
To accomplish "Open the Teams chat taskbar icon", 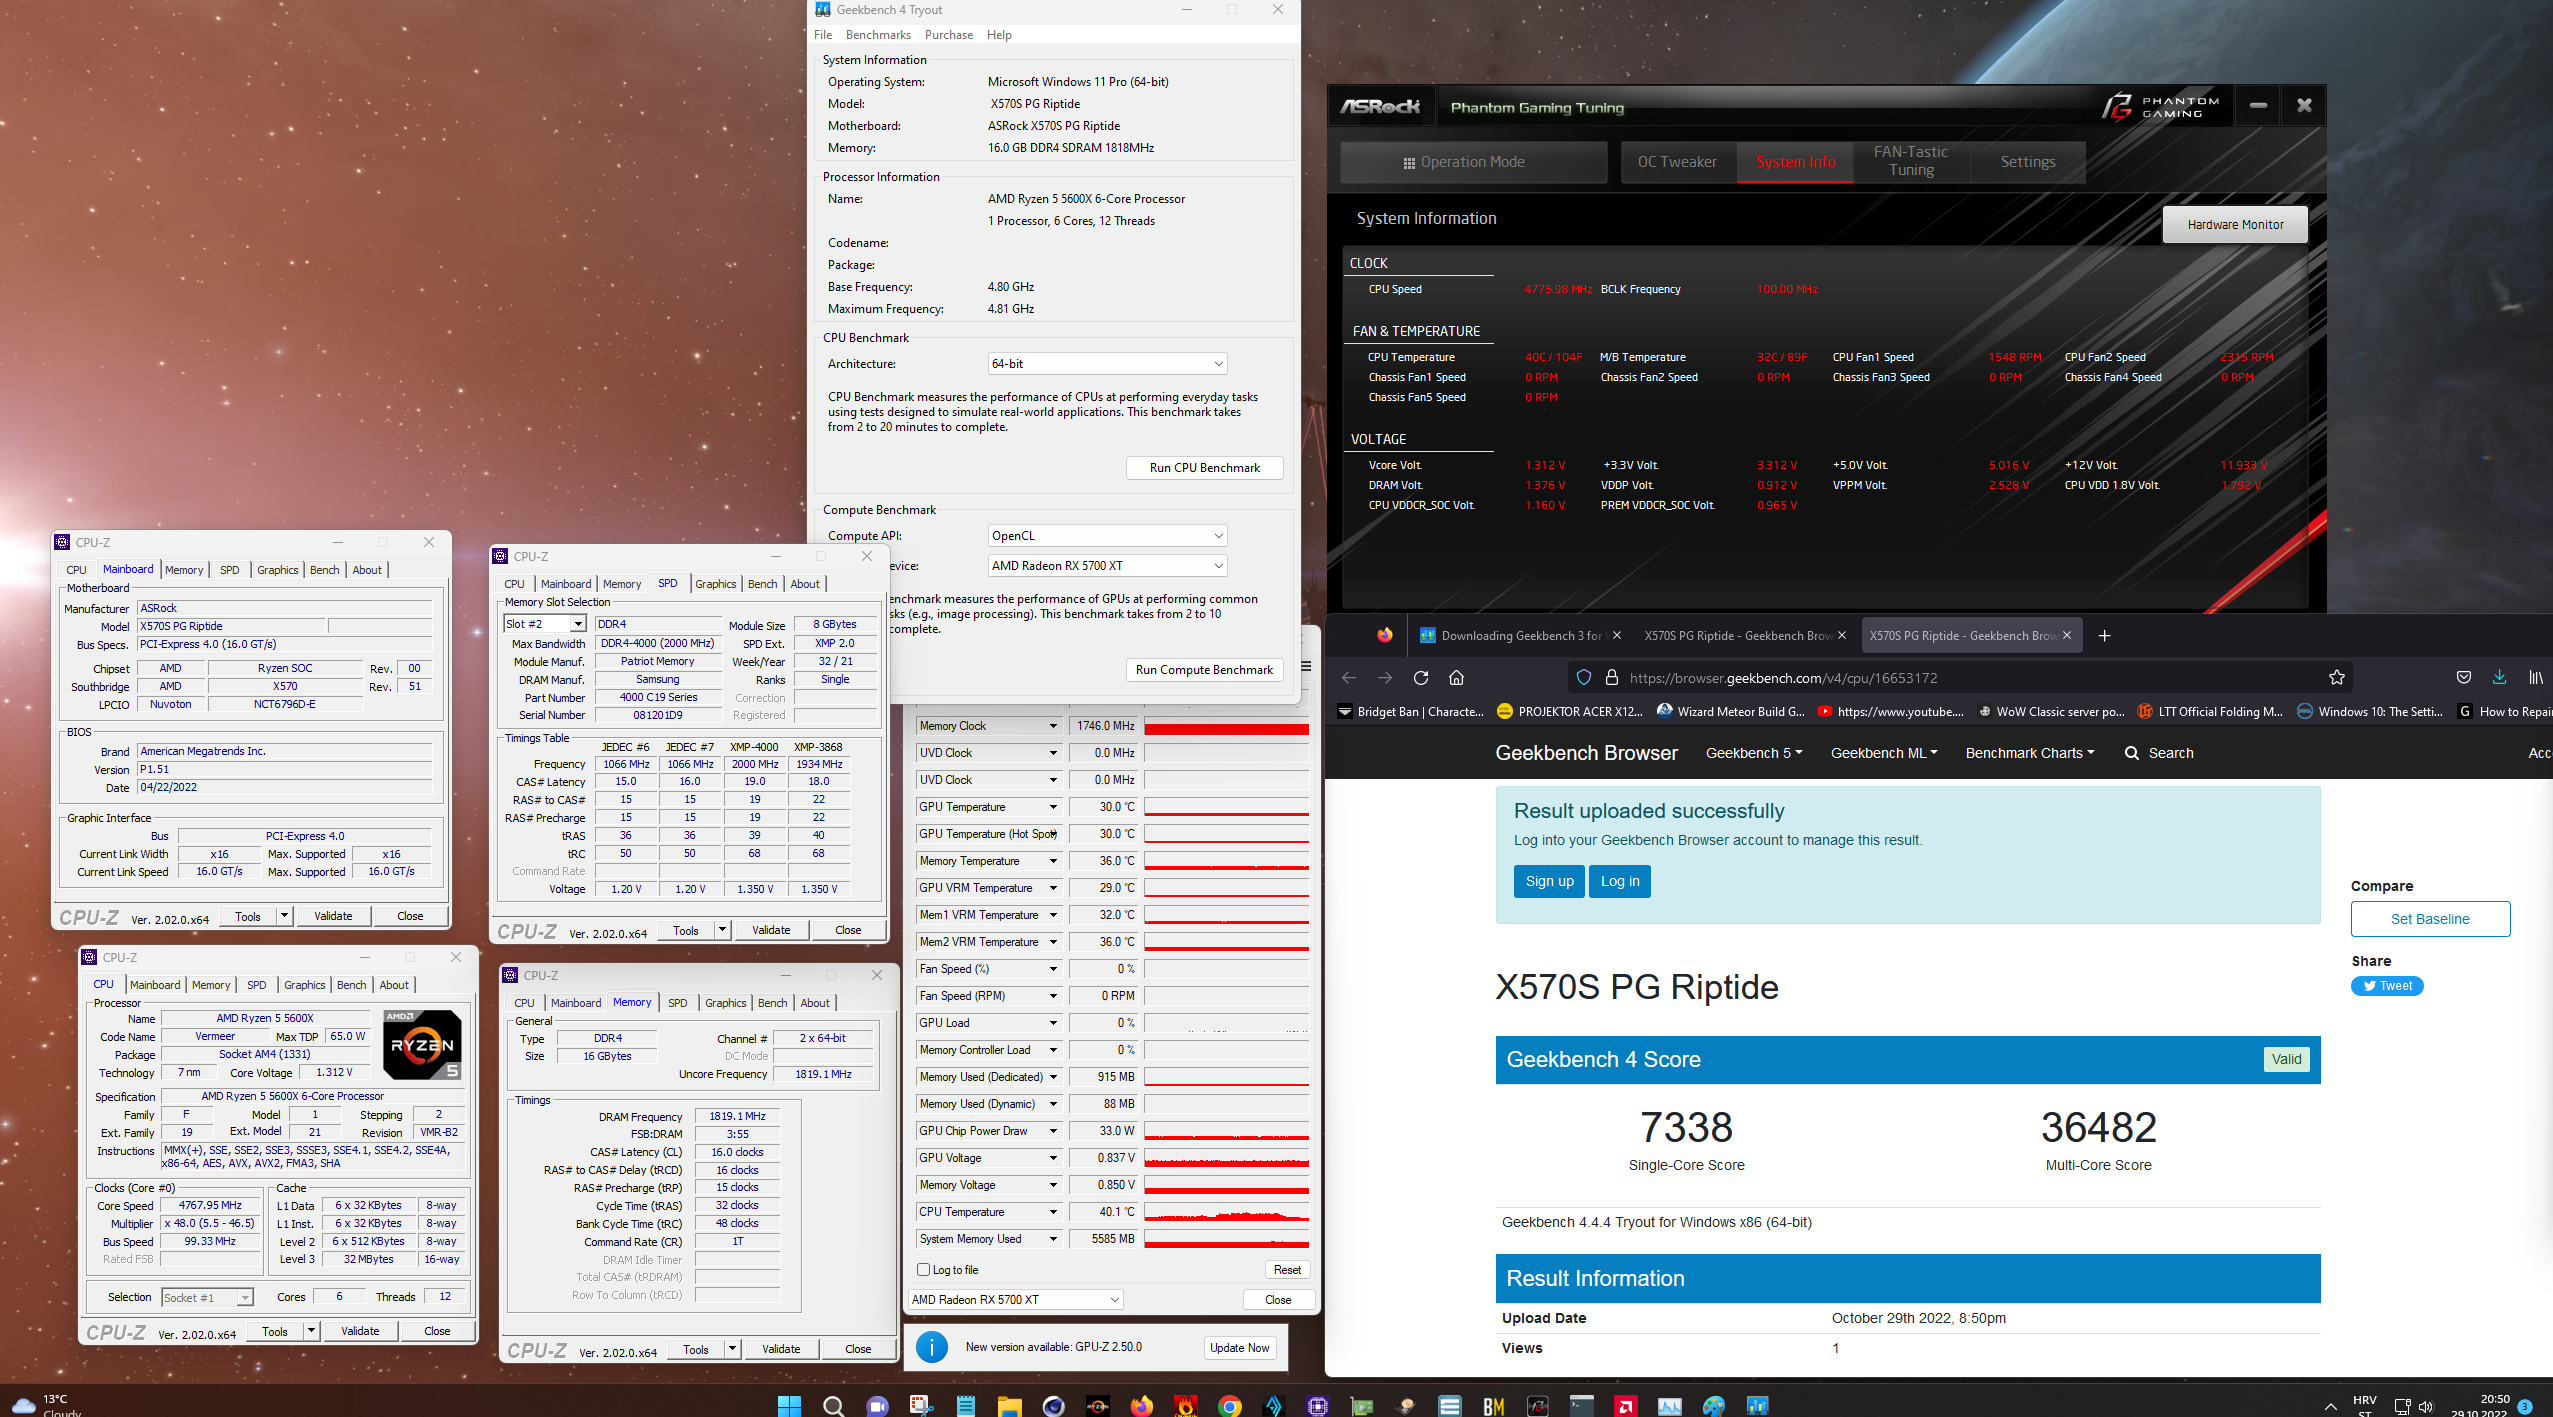I will point(877,1405).
